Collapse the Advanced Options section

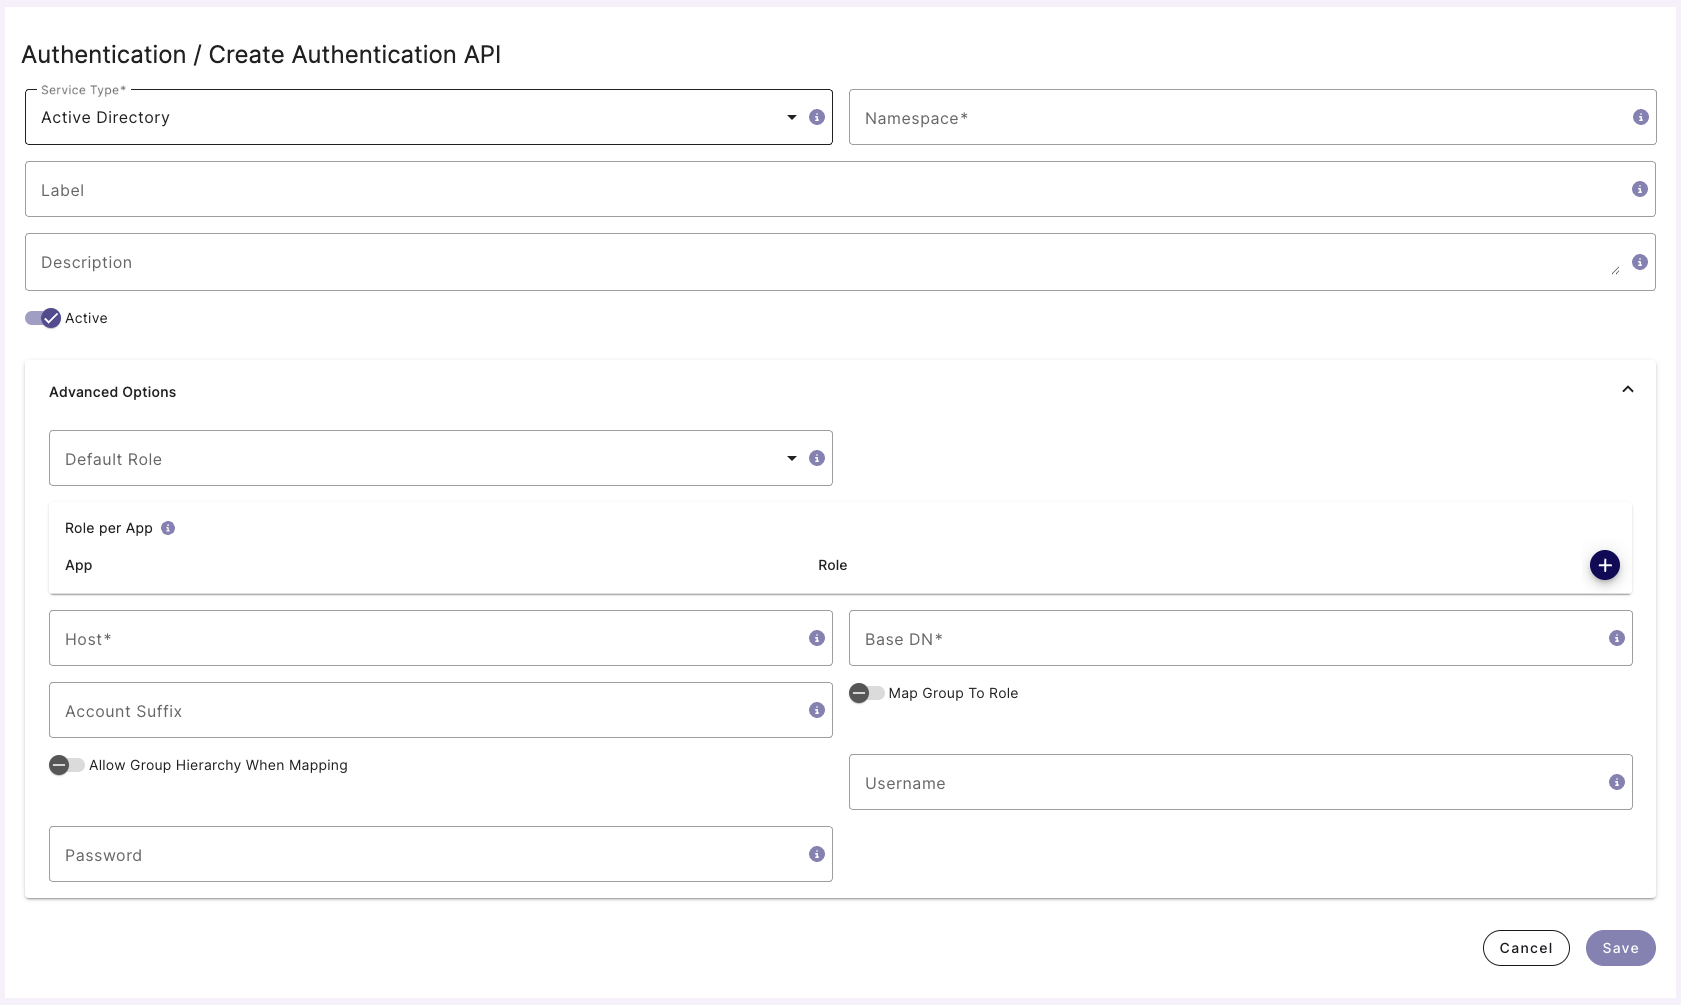(x=1628, y=389)
